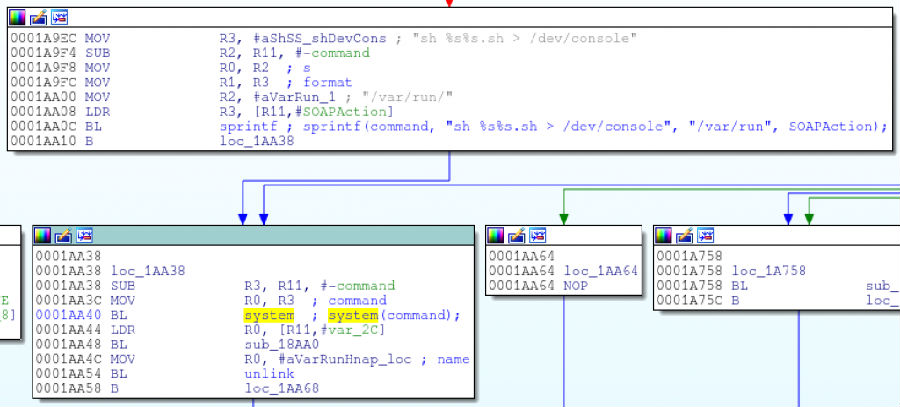Click the group nodes icon on the loc_1A758 block
This screenshot has height=407, width=900.
click(707, 236)
